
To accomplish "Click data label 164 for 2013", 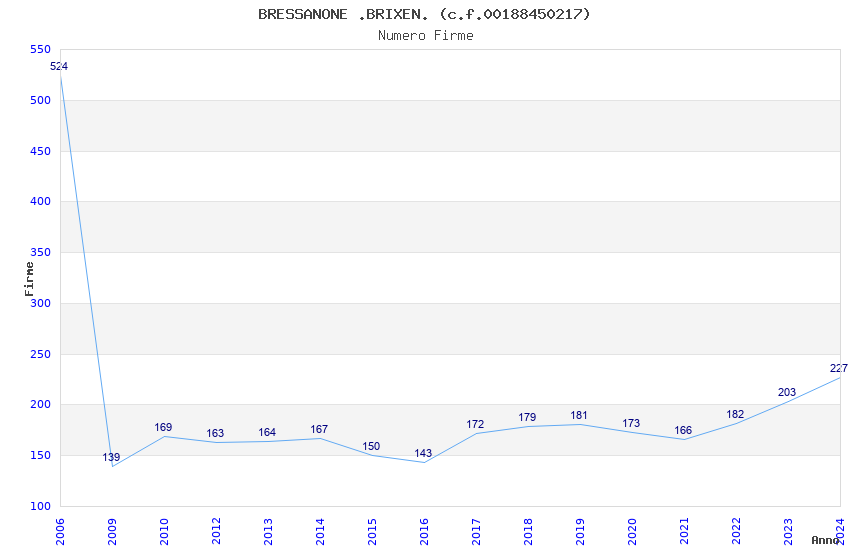I will click(x=267, y=432).
